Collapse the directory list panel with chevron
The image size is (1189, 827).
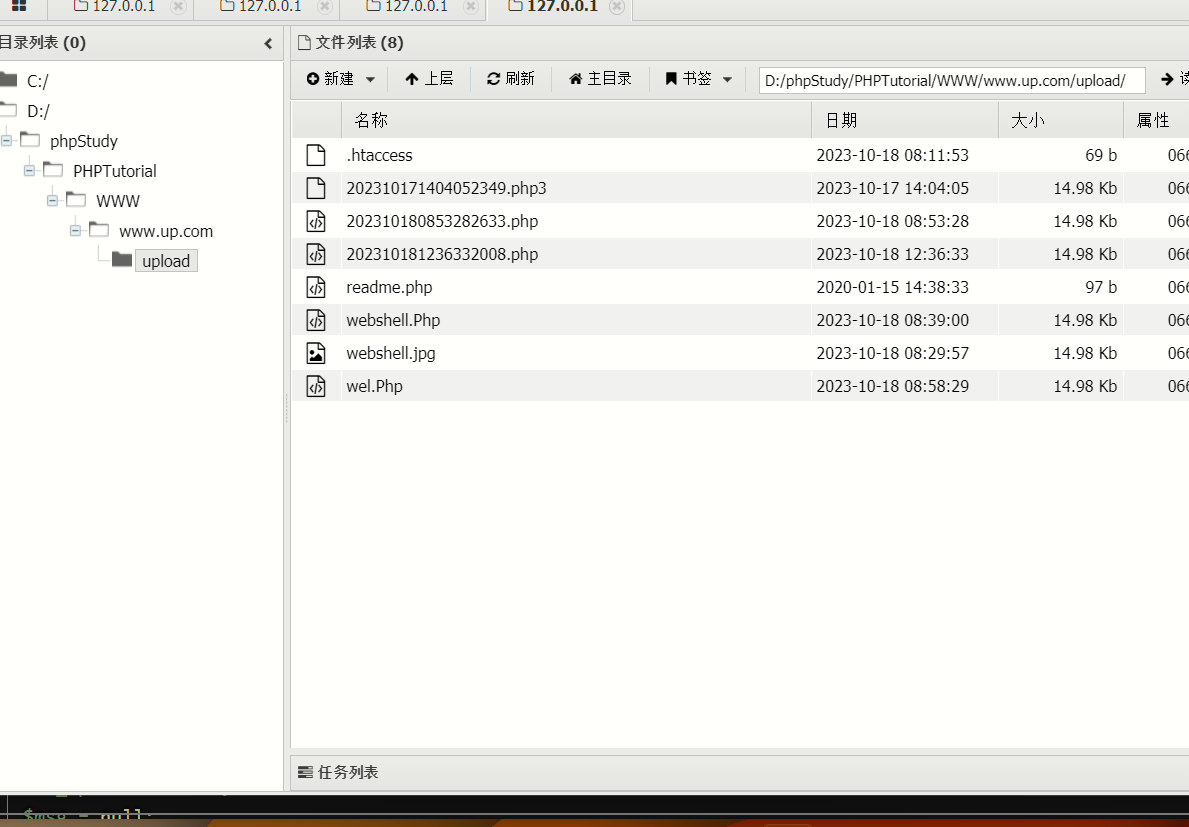tap(268, 43)
